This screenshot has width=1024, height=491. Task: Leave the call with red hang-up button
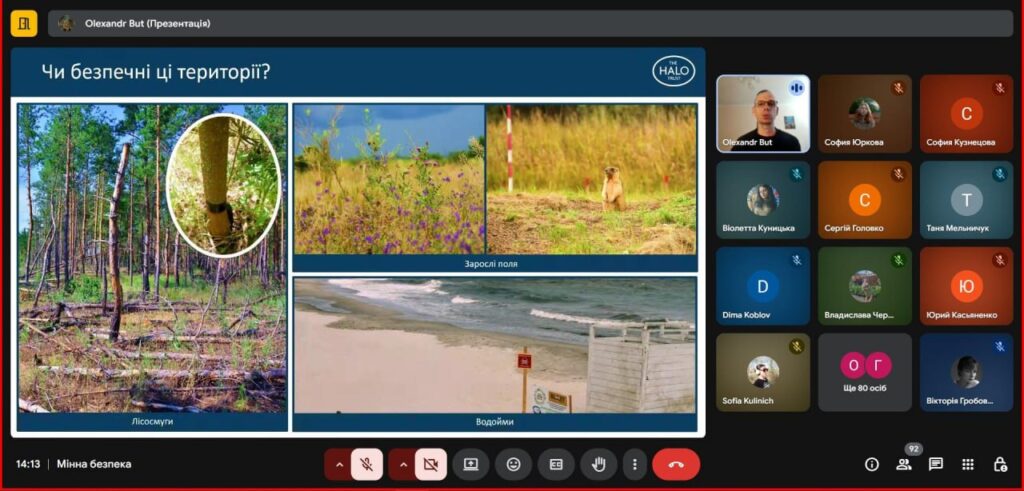(x=676, y=464)
